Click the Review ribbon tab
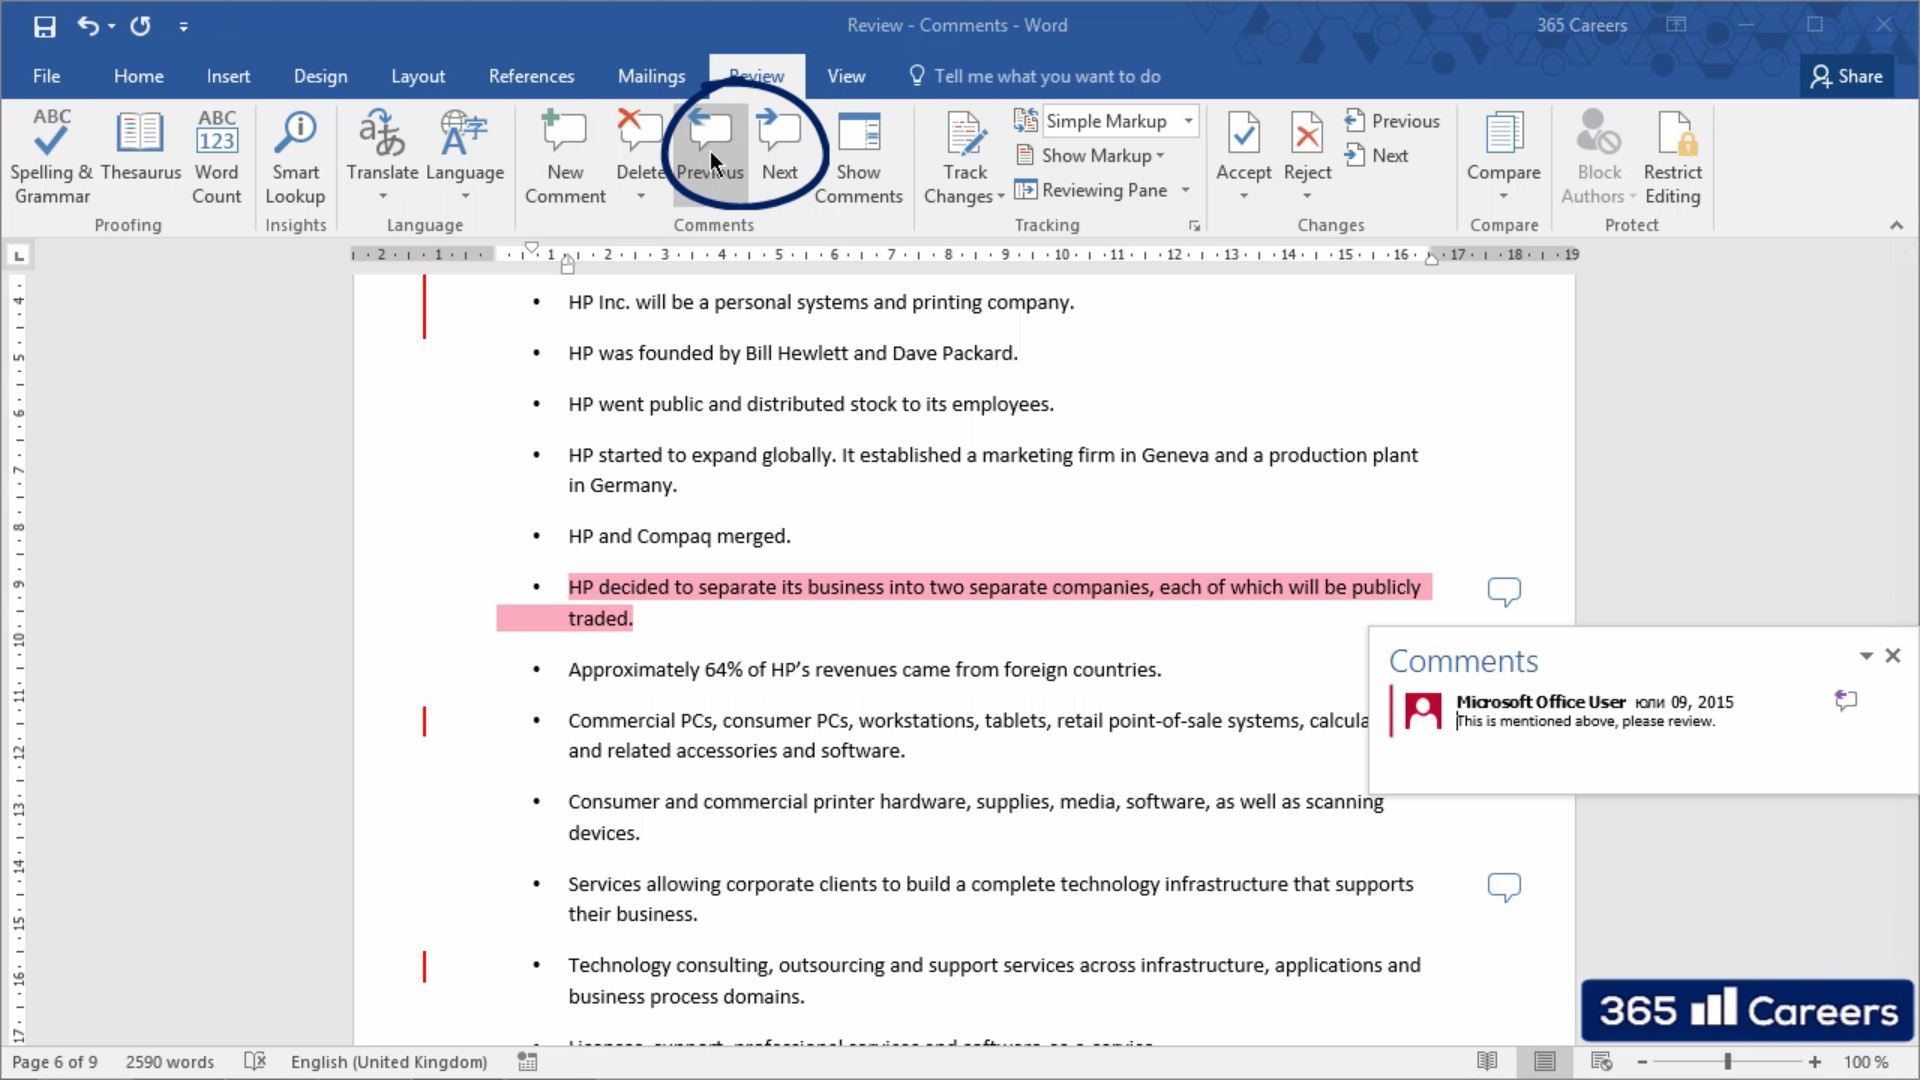Image resolution: width=1920 pixels, height=1080 pixels. pos(757,75)
